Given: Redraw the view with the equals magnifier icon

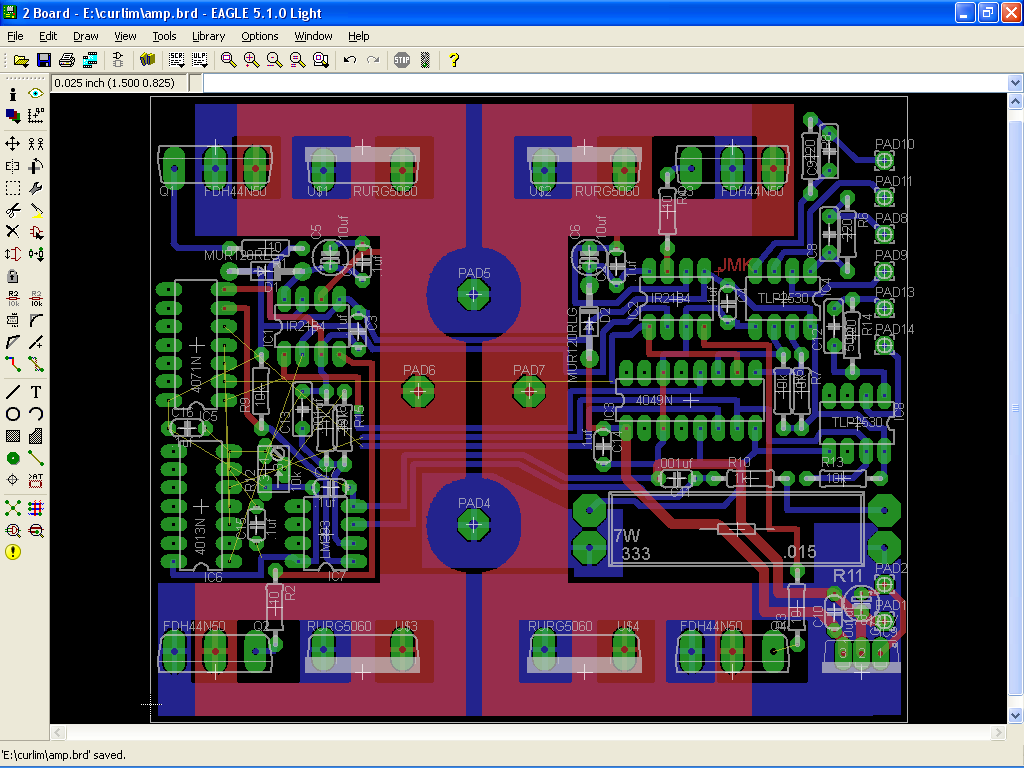Looking at the screenshot, I should [x=298, y=60].
